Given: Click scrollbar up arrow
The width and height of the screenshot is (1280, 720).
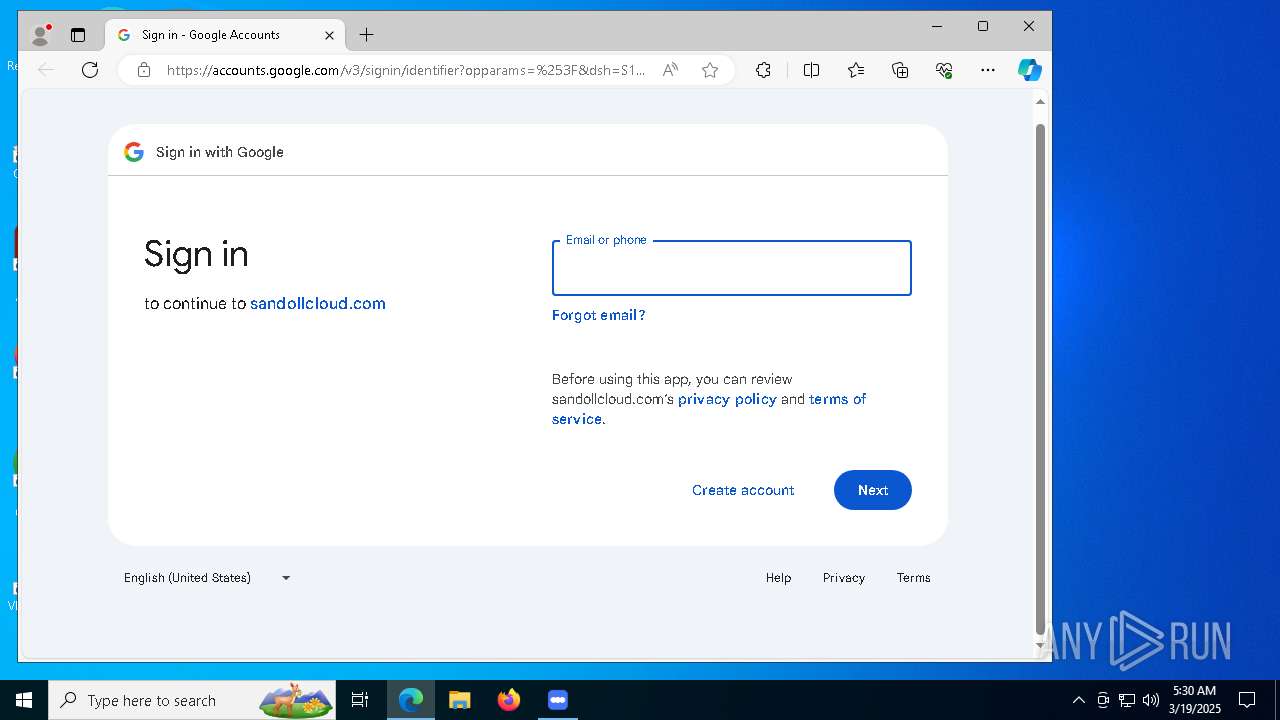Looking at the screenshot, I should point(1040,102).
